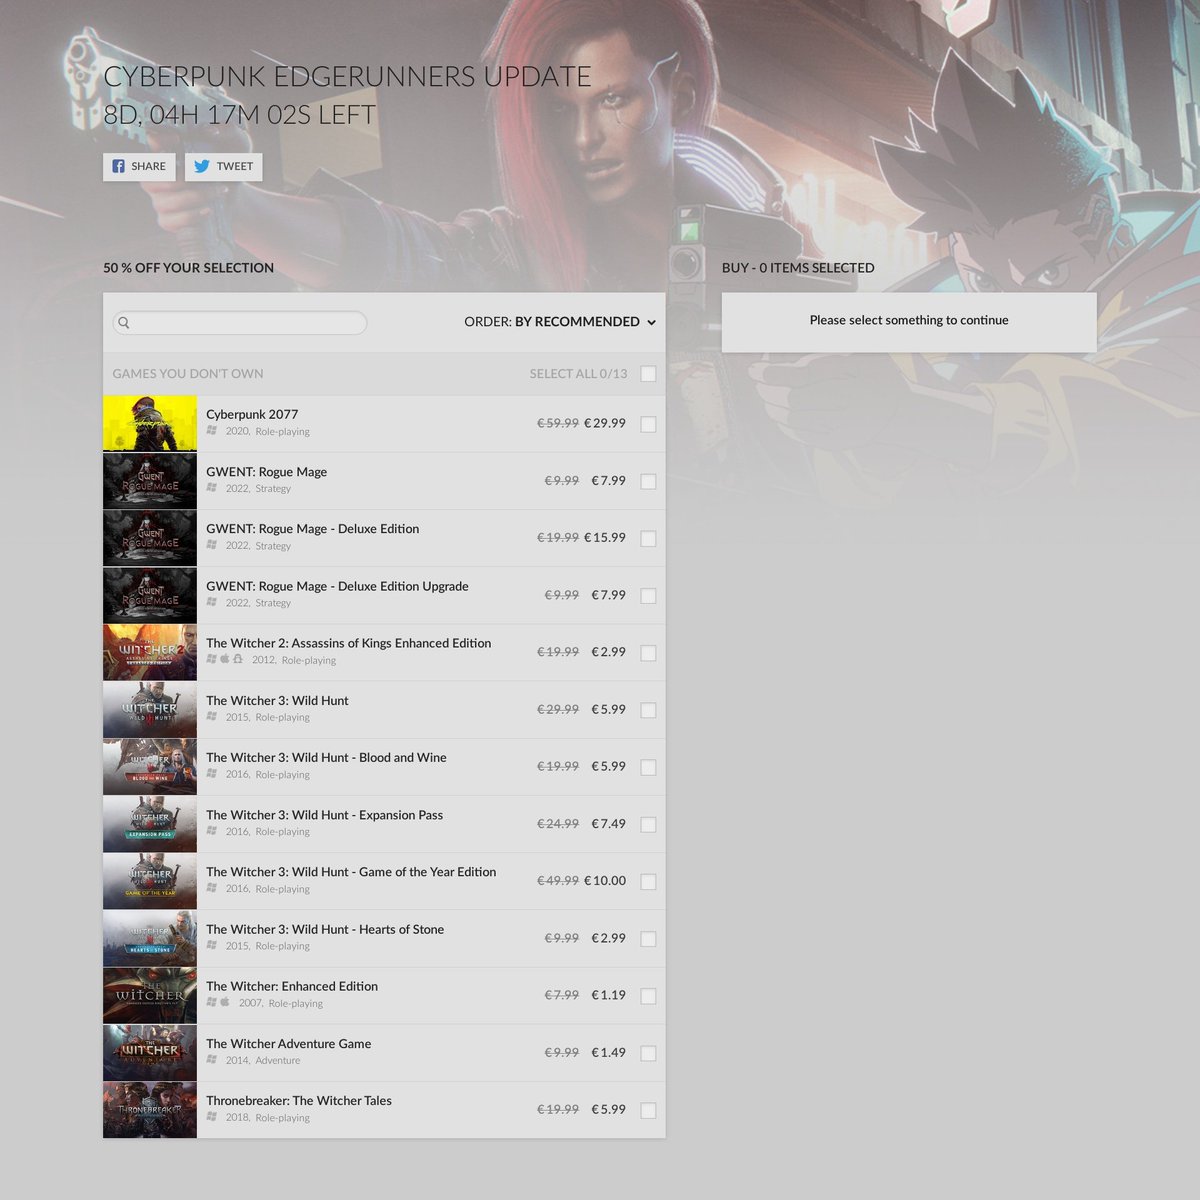The height and width of the screenshot is (1200, 1200).
Task: Click the €10.00 Game of the Year price
Action: coord(605,881)
